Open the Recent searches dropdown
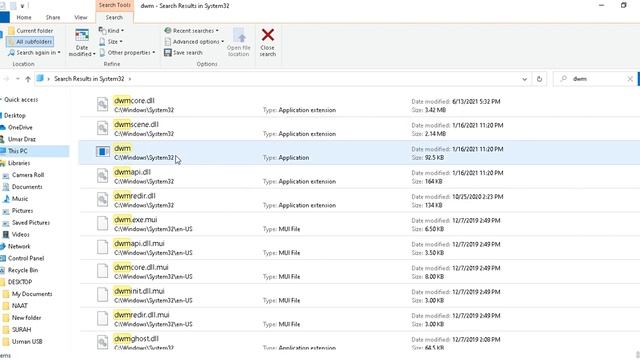The image size is (640, 360). click(x=191, y=31)
